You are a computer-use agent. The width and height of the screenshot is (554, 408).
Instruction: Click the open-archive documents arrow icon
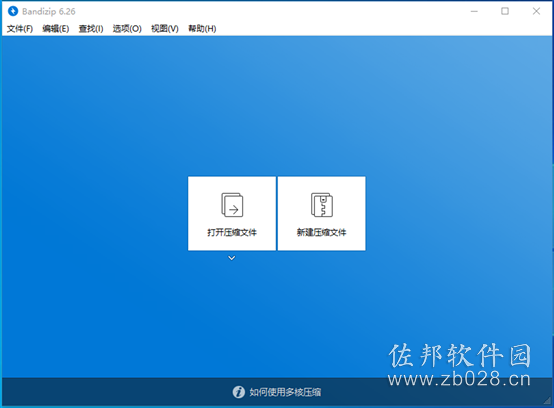tap(232, 205)
